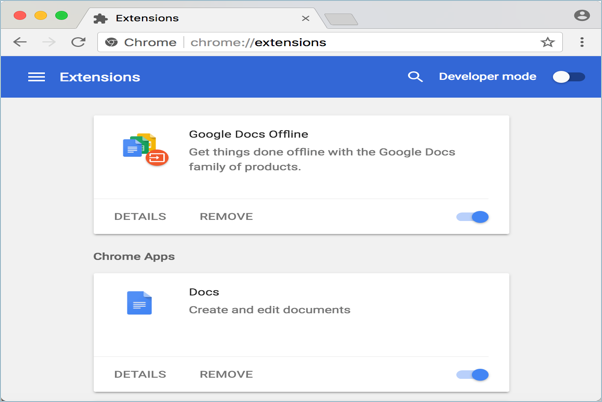Remove the Google Docs Offline extension
This screenshot has width=602, height=402.
(x=226, y=217)
